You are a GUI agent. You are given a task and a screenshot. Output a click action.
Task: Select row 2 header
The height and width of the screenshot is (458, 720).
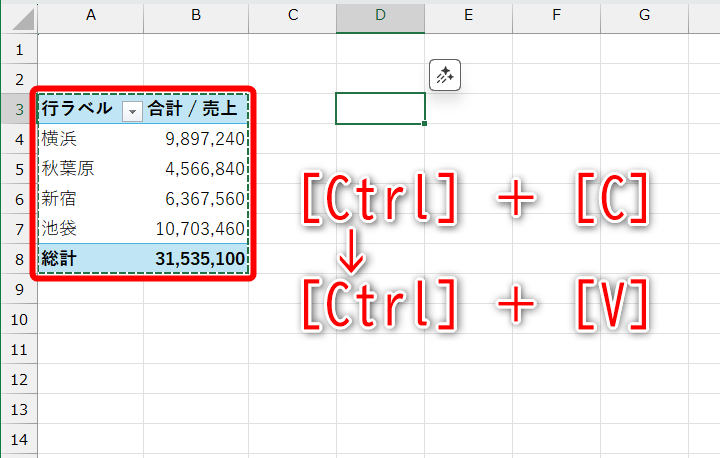(19, 79)
